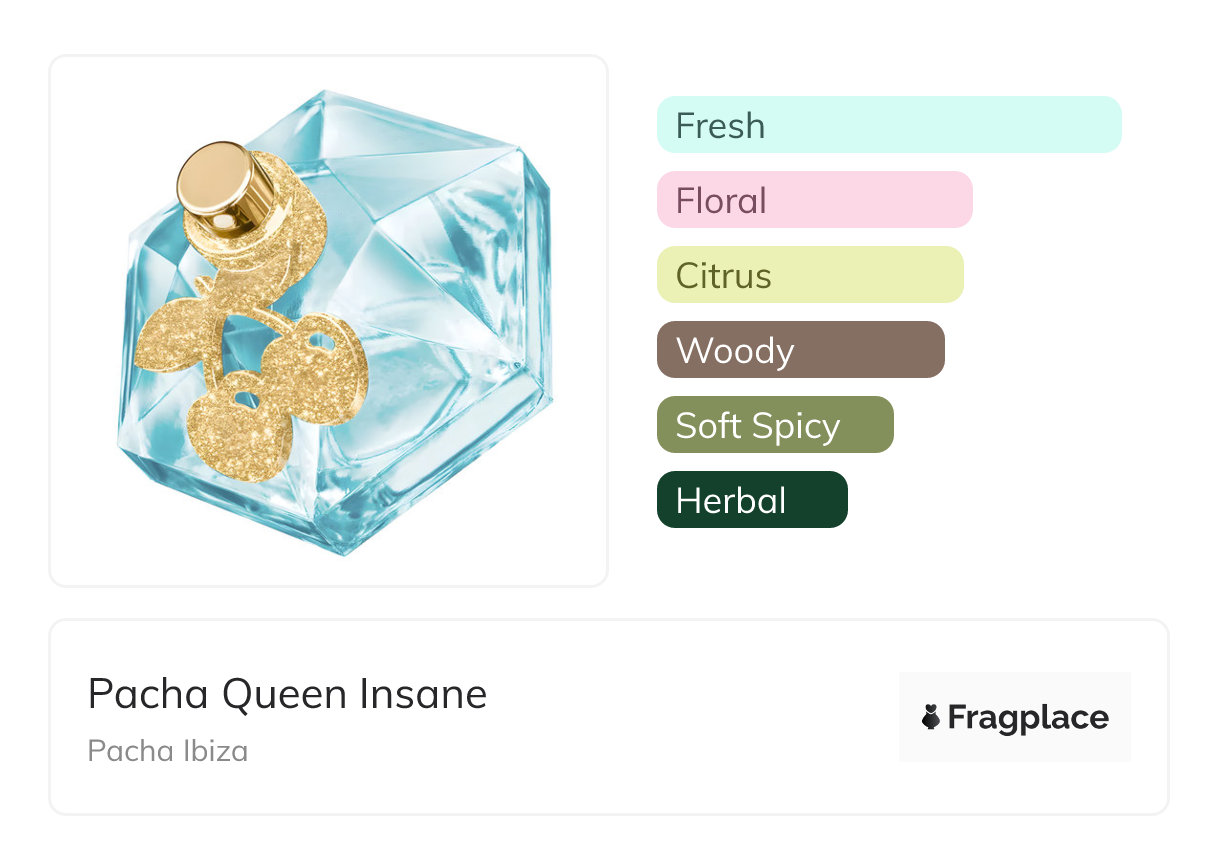Click the gold cap on the perfume bottle

(214, 179)
